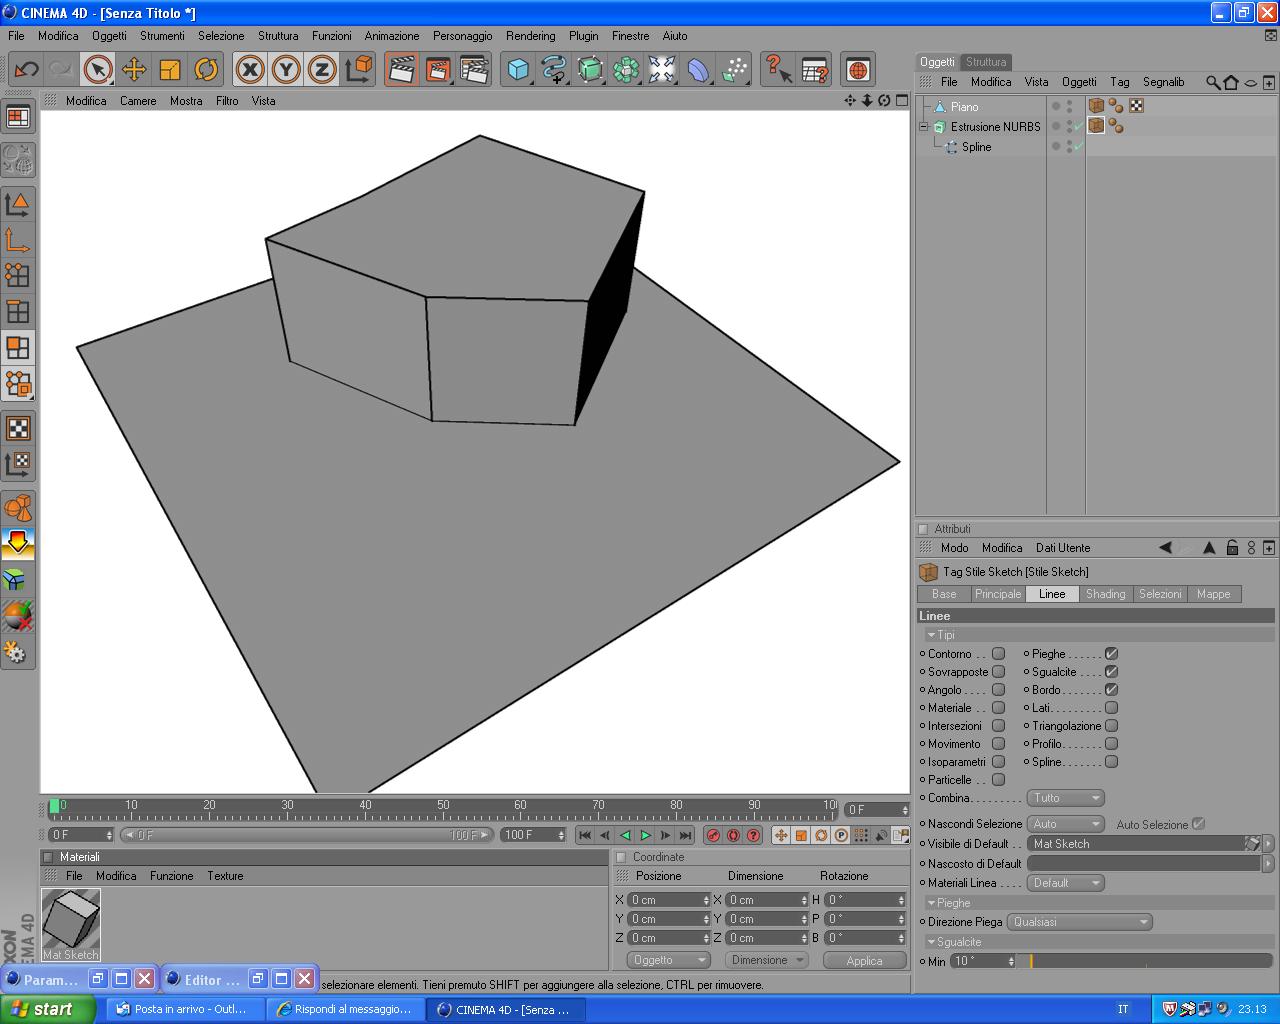Toggle the X axis lock button
The height and width of the screenshot is (1024, 1280).
[250, 69]
